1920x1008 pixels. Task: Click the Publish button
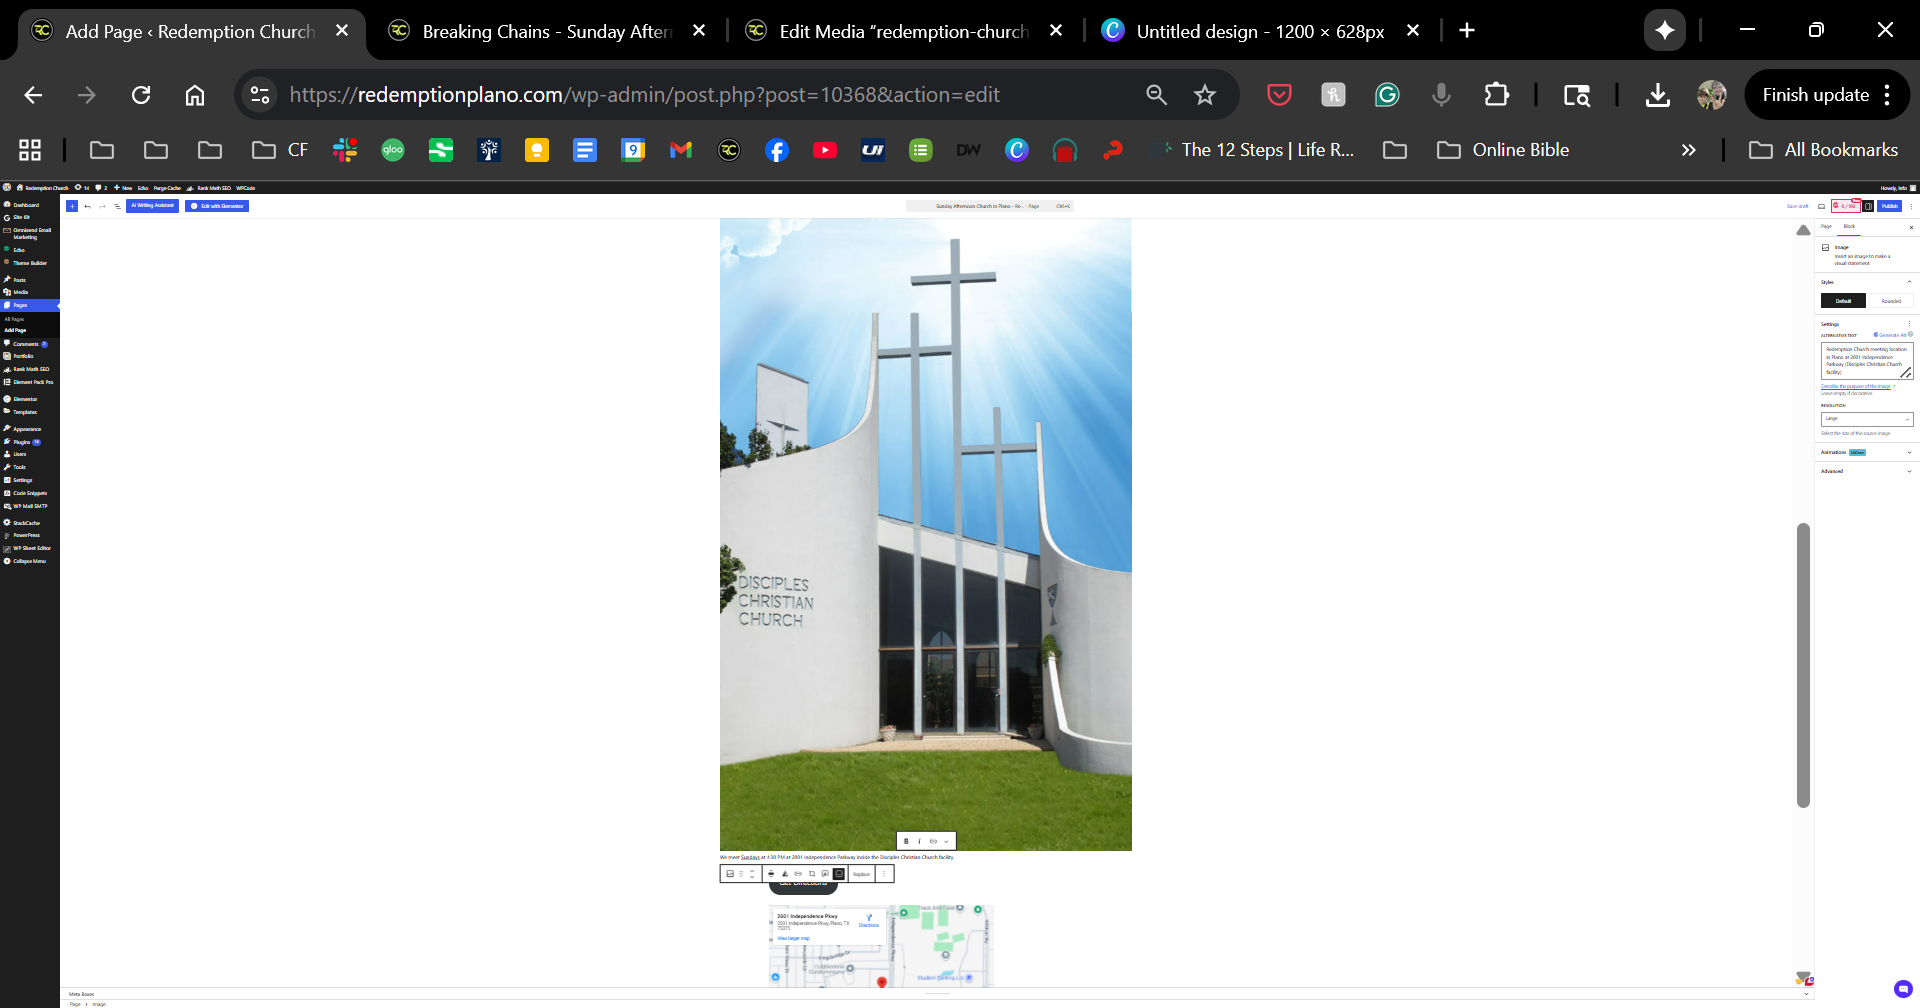click(x=1889, y=206)
